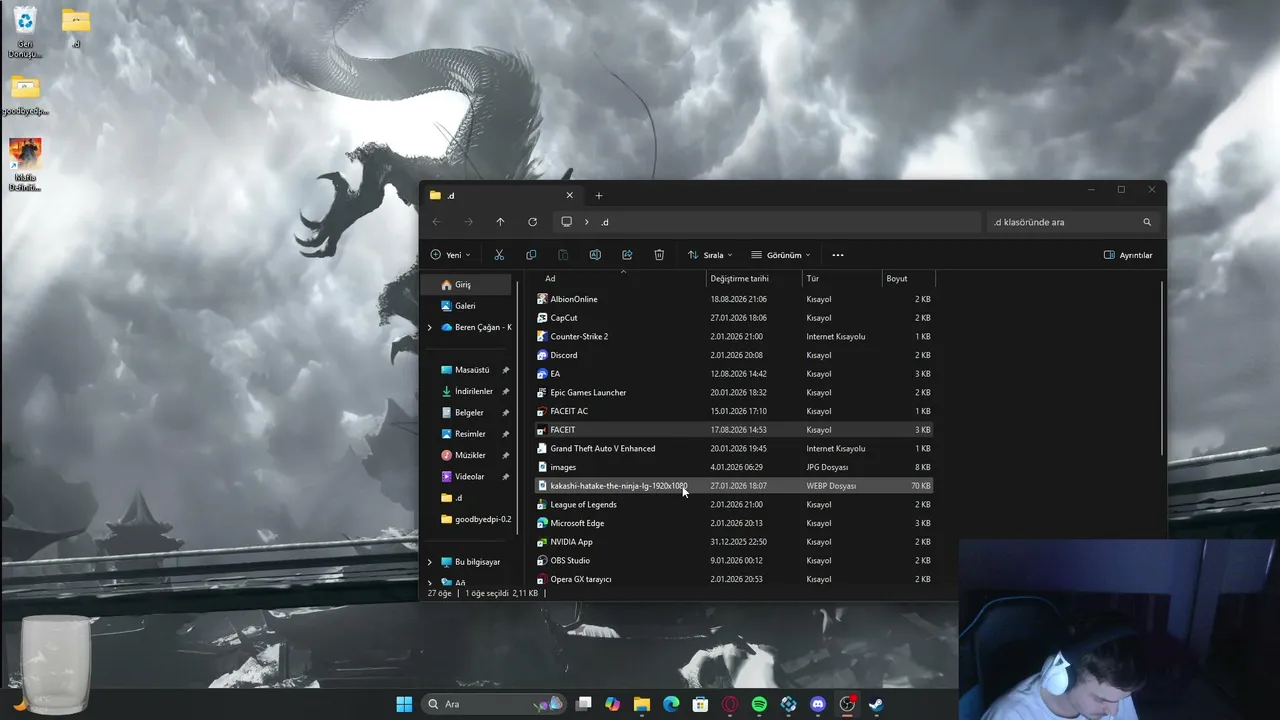
Task: Expand the Beren Çağan OneDrive tree node
Action: pyautogui.click(x=430, y=327)
